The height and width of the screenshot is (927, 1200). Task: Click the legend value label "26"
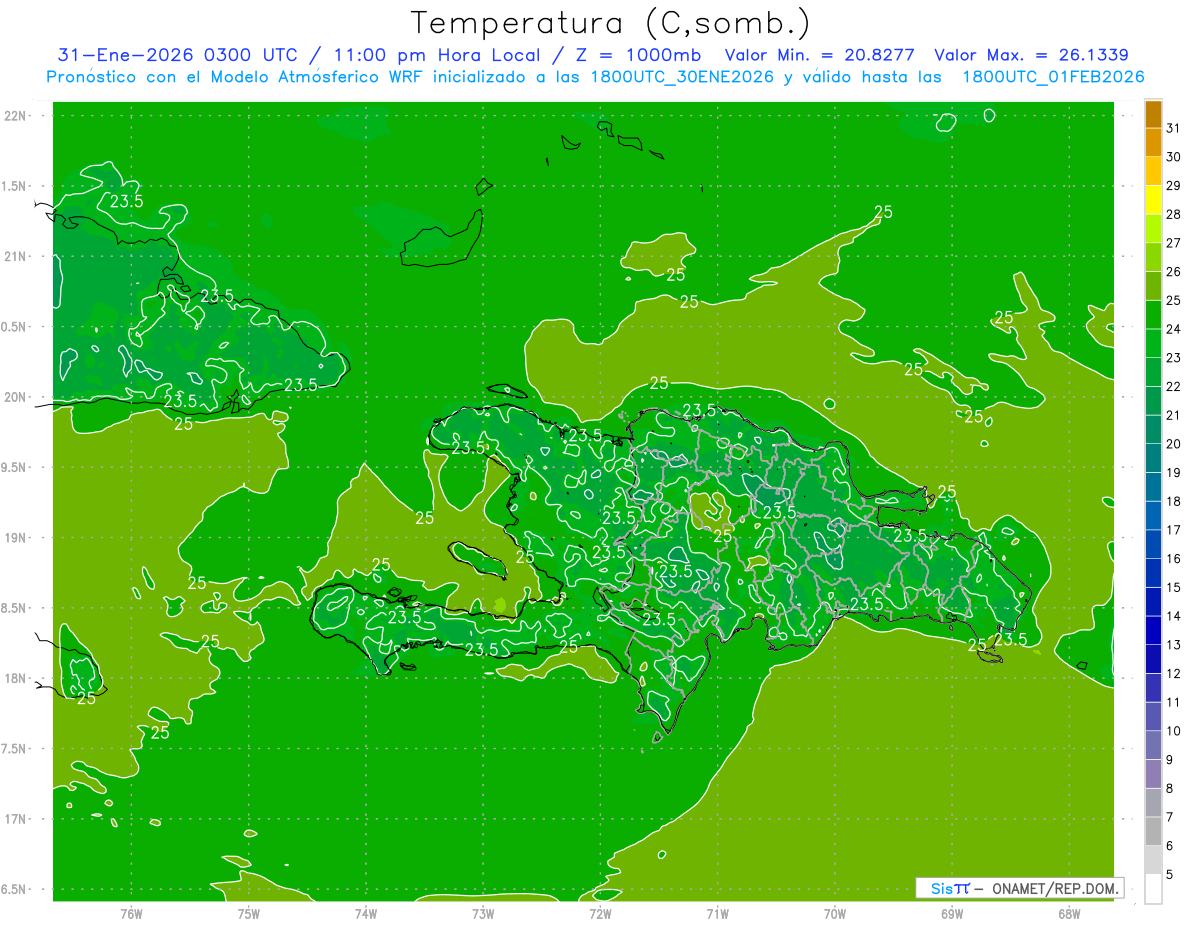coord(1173,272)
